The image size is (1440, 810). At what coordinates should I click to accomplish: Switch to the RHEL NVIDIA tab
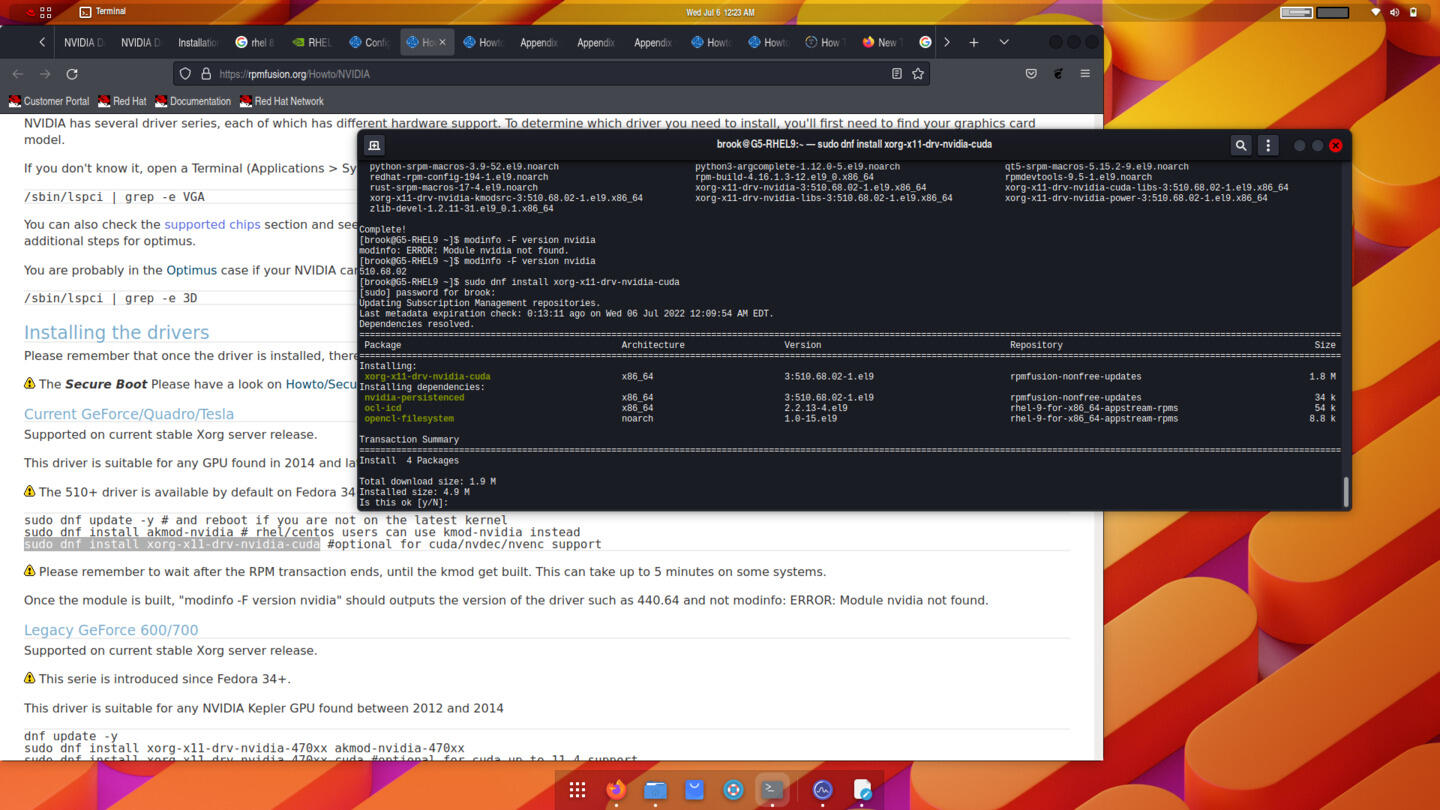tap(312, 42)
